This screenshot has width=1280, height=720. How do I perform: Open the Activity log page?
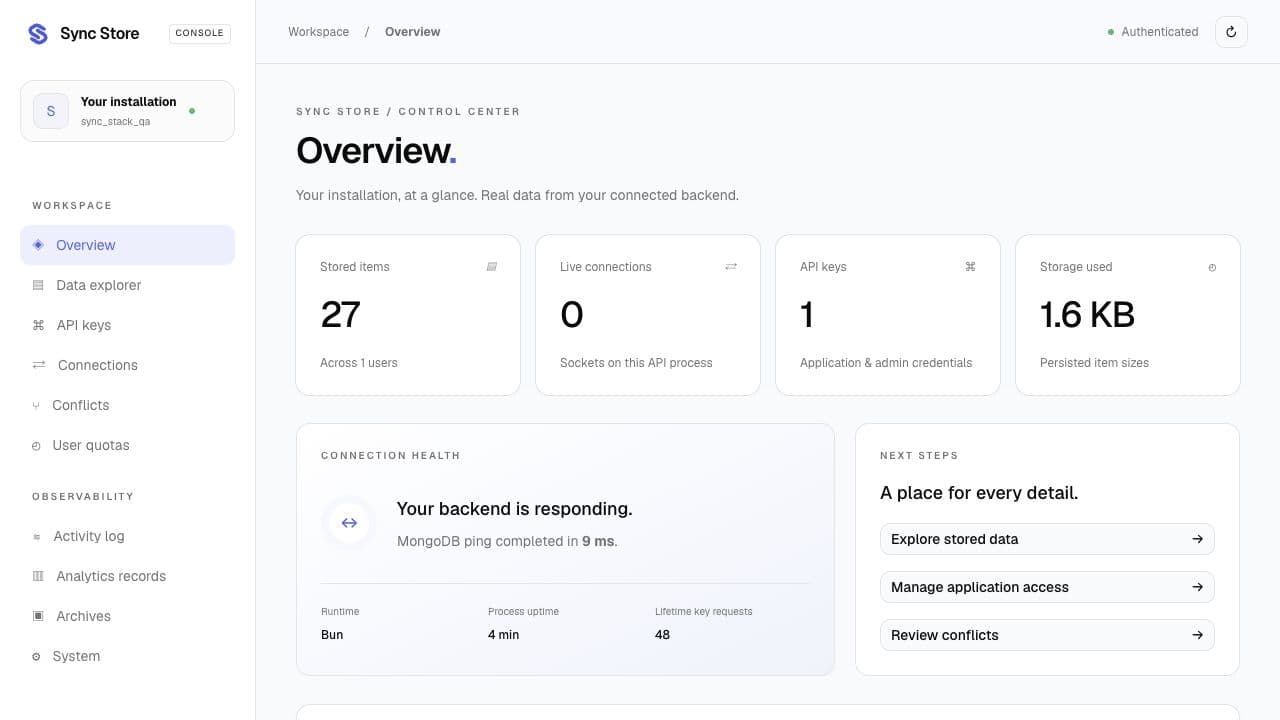(x=127, y=536)
